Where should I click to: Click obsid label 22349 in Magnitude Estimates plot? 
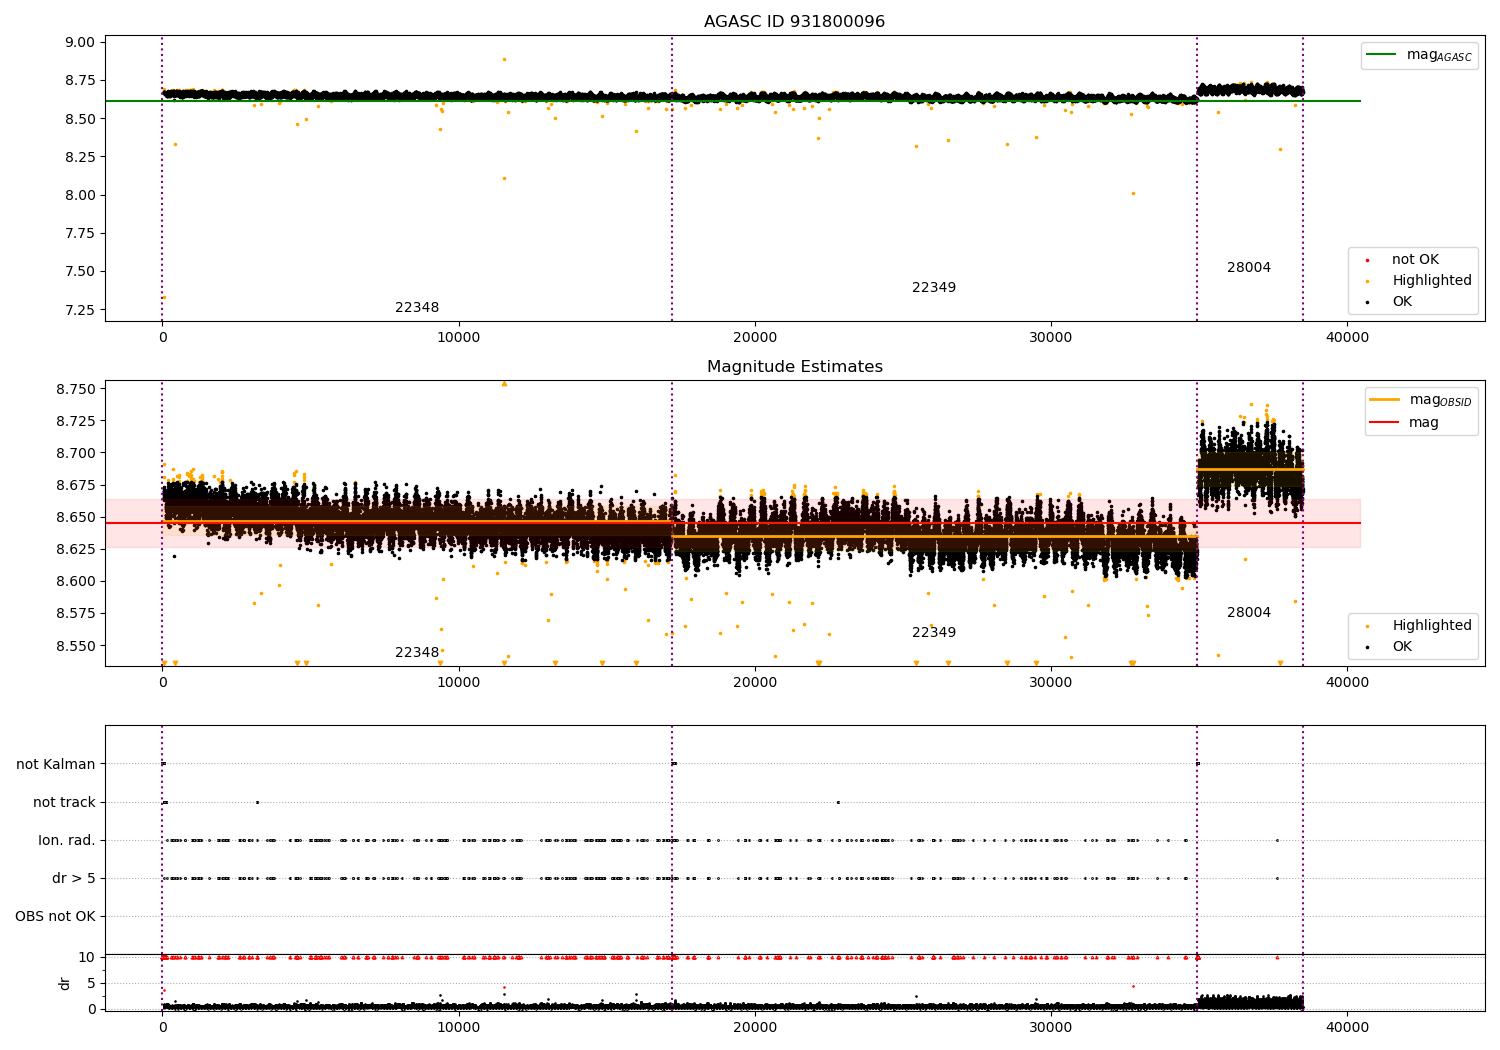pyautogui.click(x=934, y=633)
